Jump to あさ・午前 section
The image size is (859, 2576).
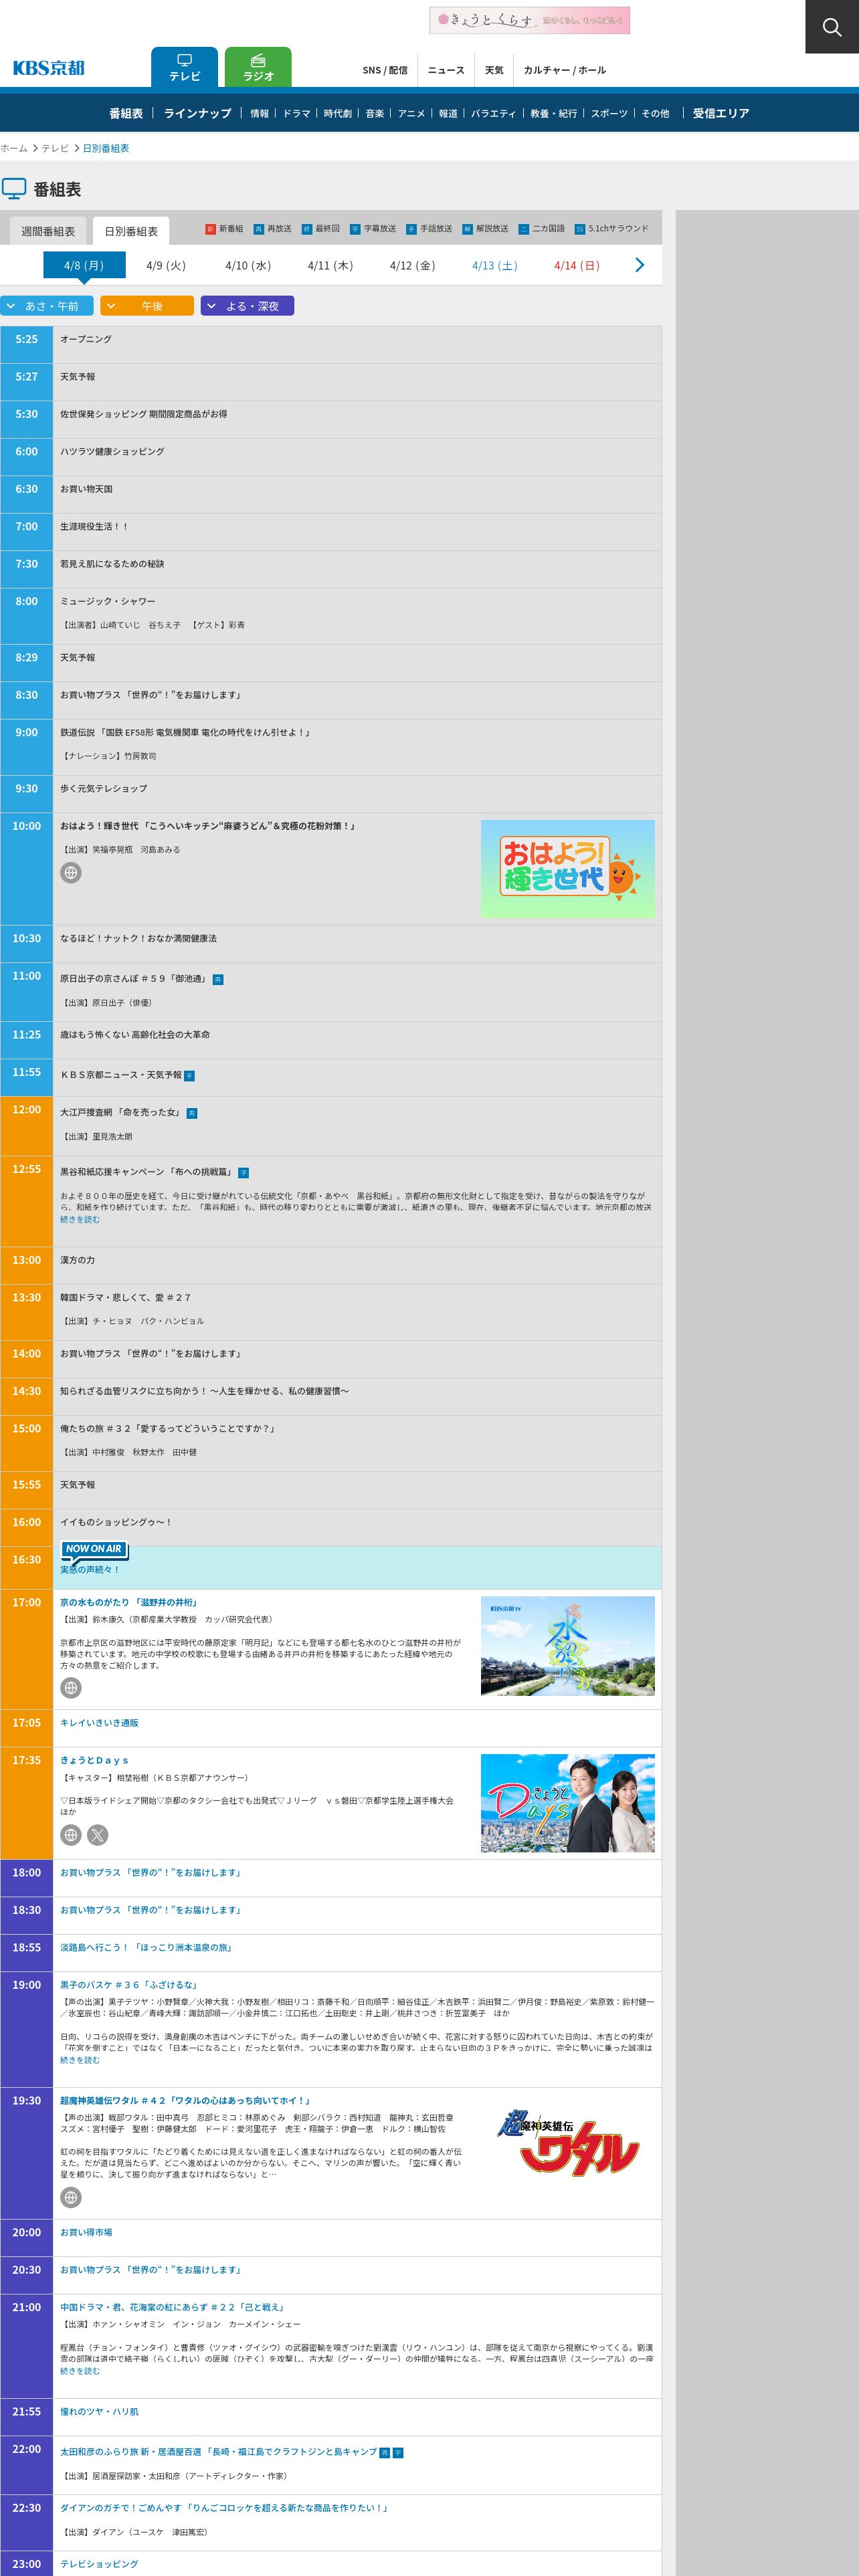click(x=47, y=306)
